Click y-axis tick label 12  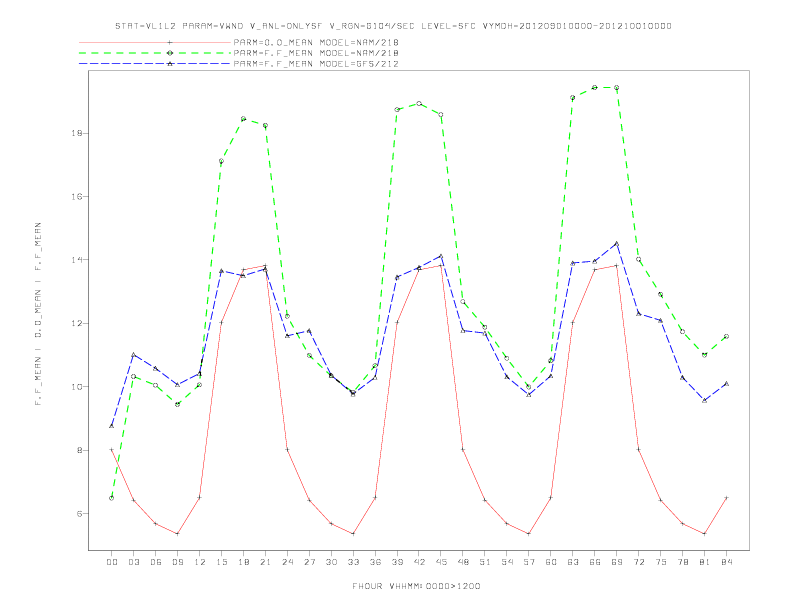(x=77, y=324)
